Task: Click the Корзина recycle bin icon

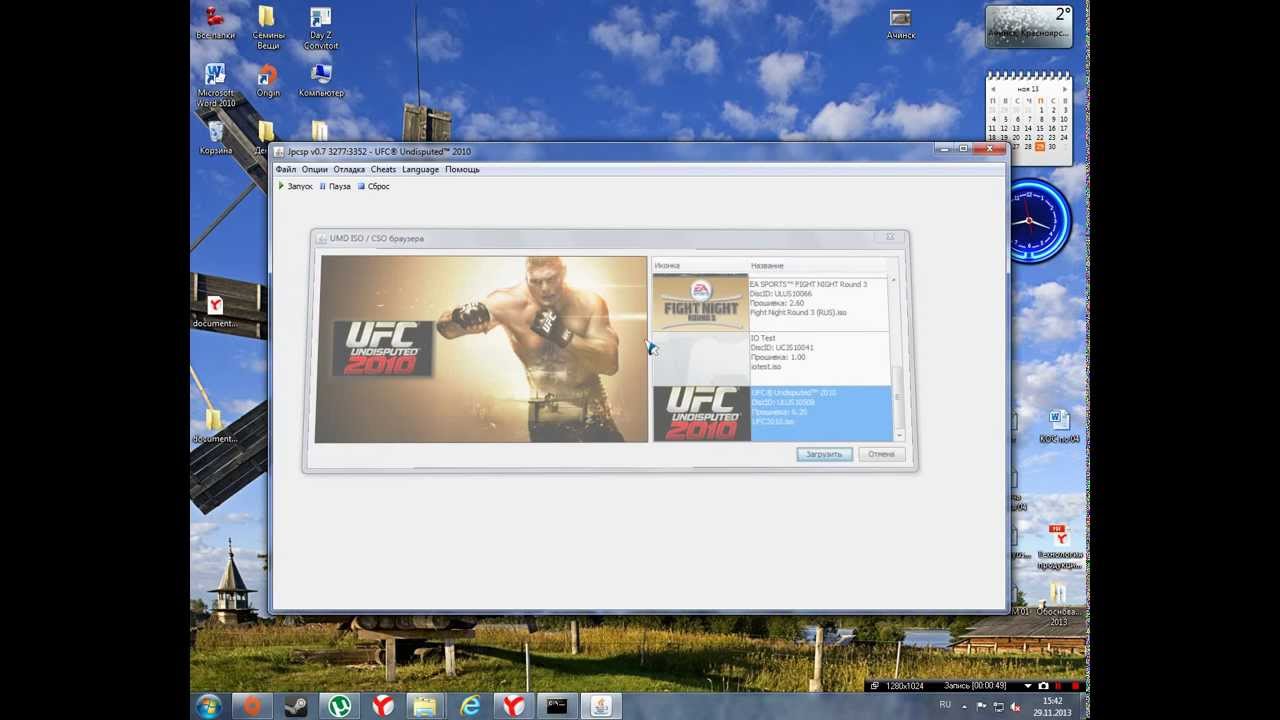Action: 215,138
